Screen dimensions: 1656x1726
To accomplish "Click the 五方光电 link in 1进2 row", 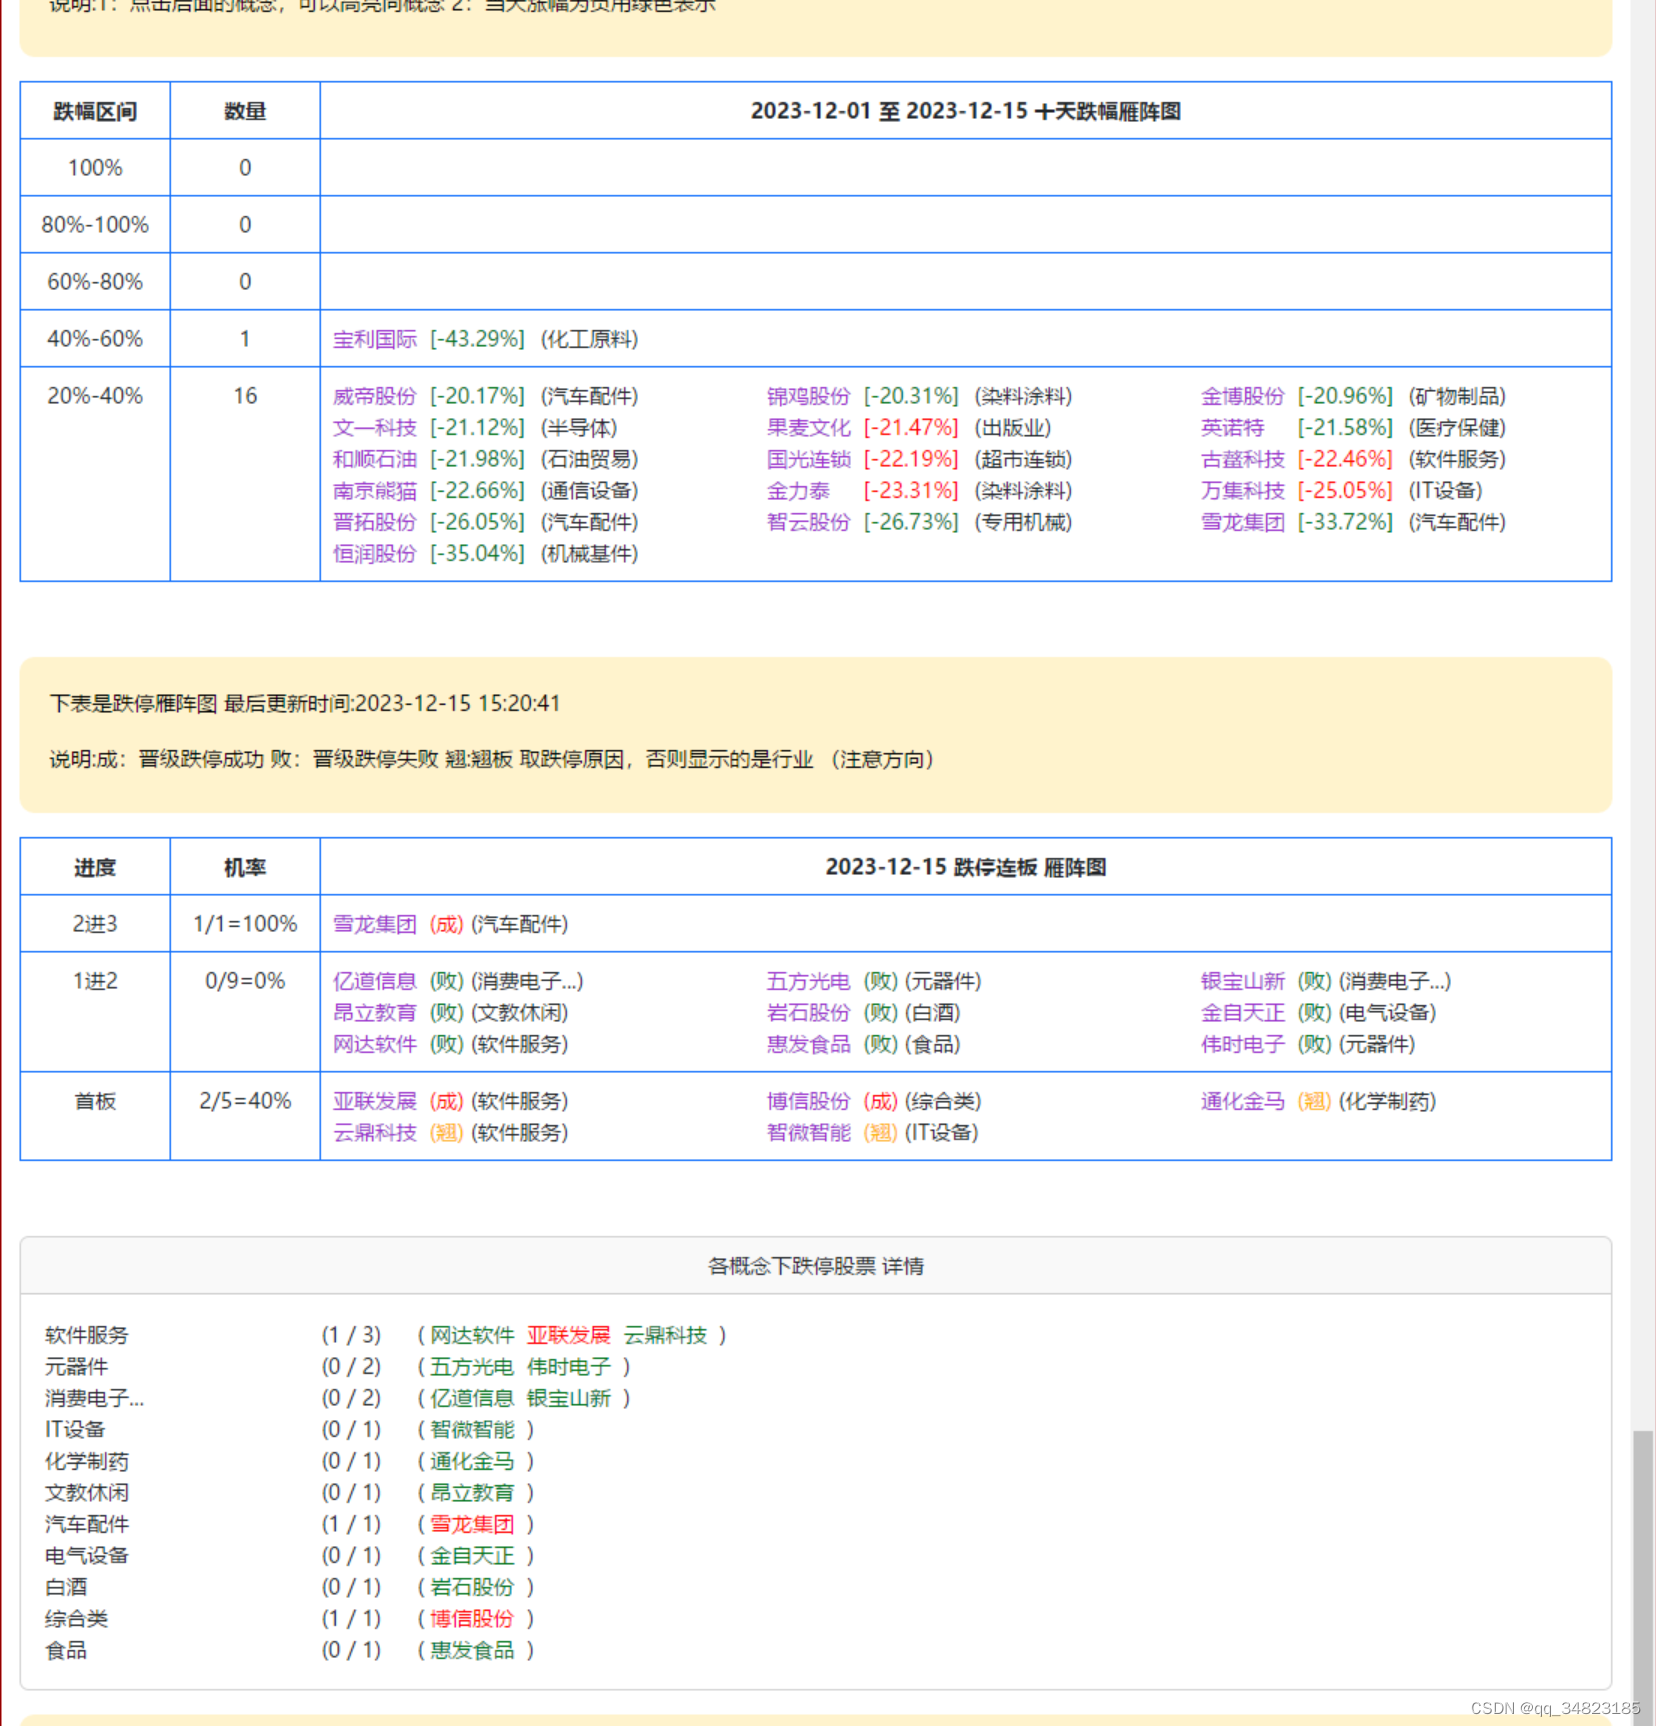I will (808, 981).
